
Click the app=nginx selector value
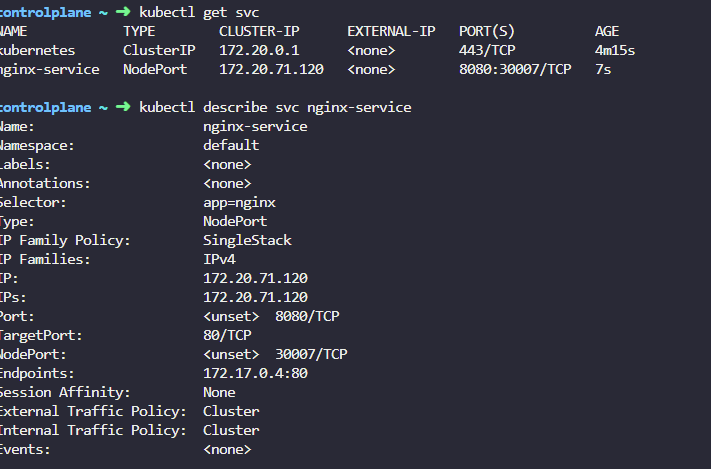point(239,202)
